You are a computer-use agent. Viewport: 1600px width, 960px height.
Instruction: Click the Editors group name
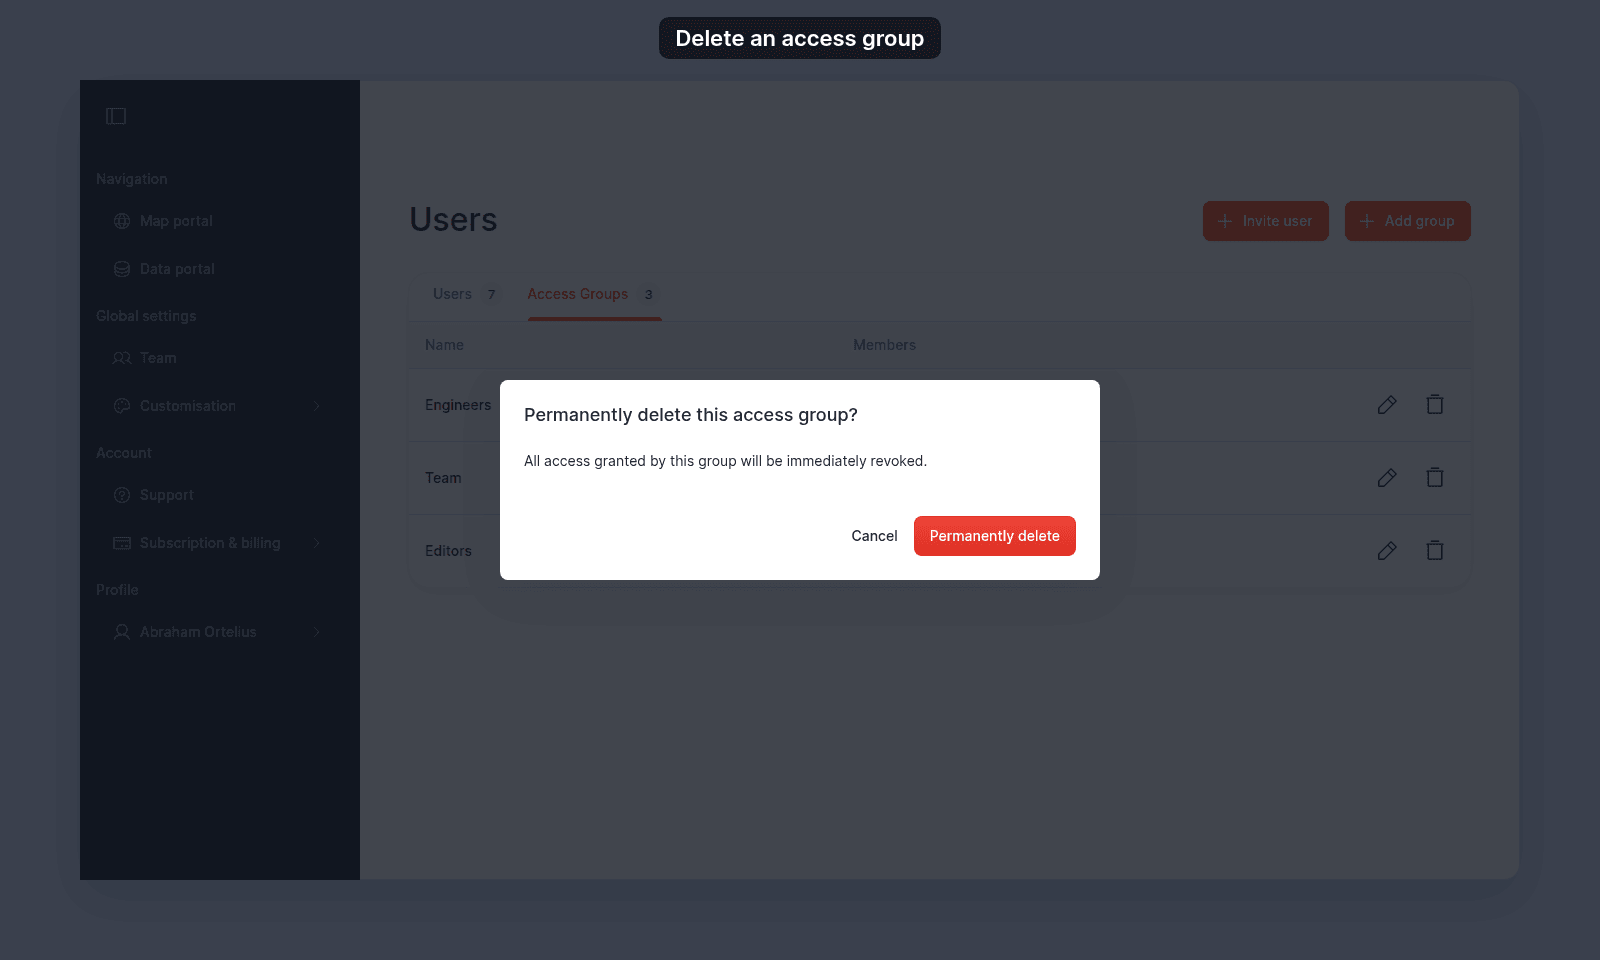448,551
